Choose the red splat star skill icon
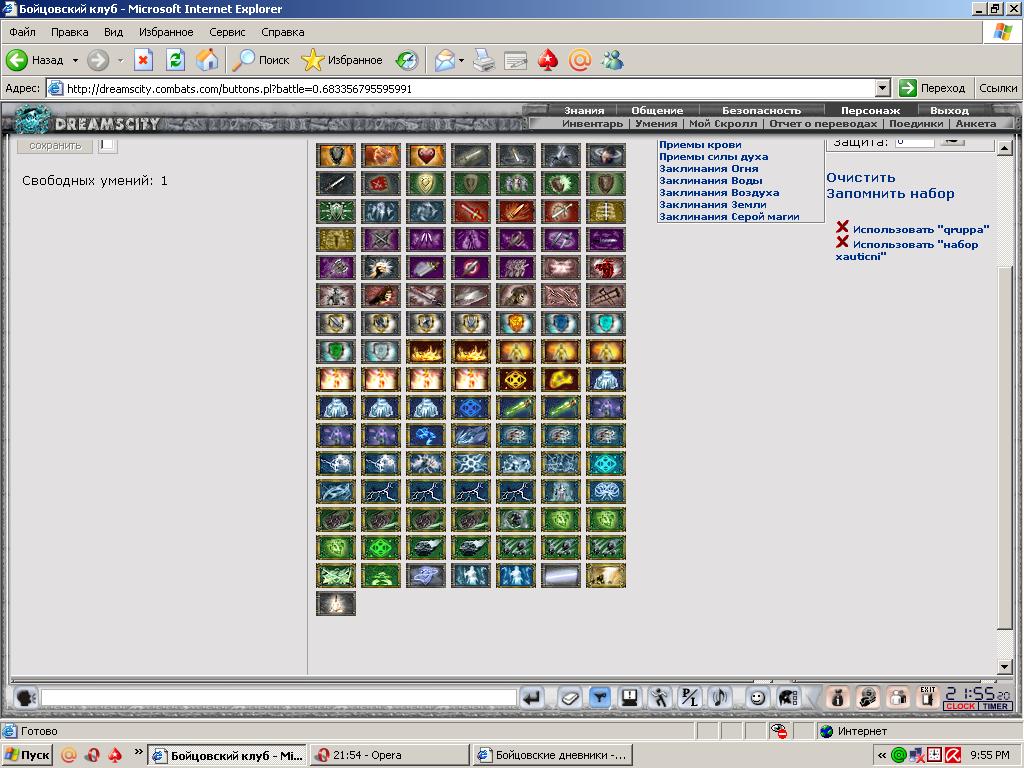Image resolution: width=1024 pixels, height=768 pixels. (x=381, y=184)
